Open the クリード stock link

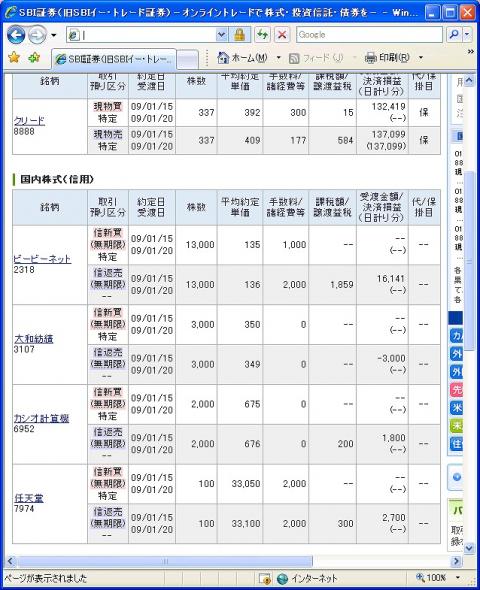pyautogui.click(x=29, y=121)
